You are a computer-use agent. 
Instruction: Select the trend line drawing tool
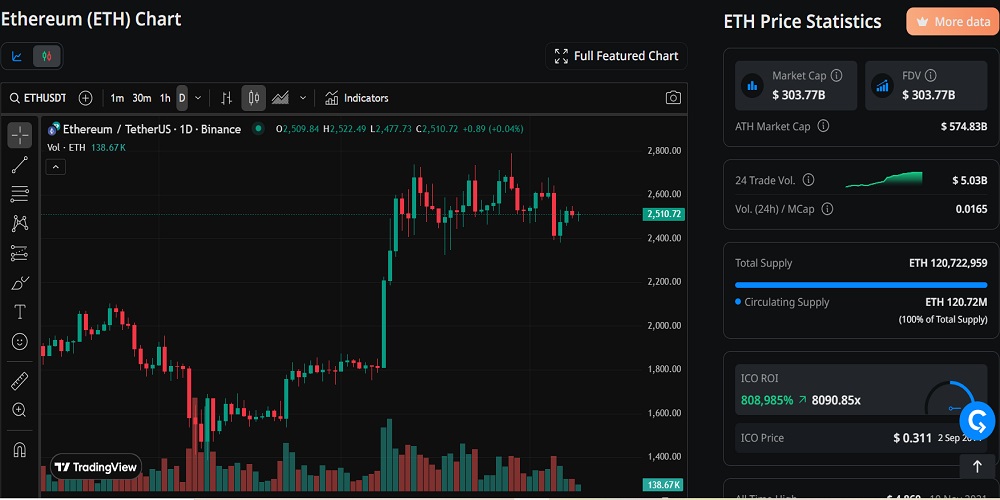(19, 165)
